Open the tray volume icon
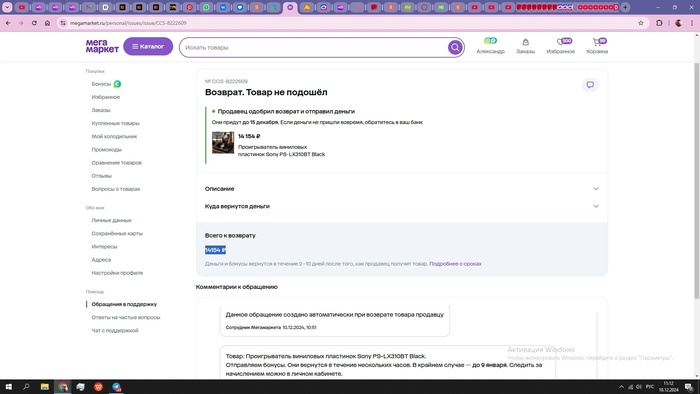 (x=639, y=387)
